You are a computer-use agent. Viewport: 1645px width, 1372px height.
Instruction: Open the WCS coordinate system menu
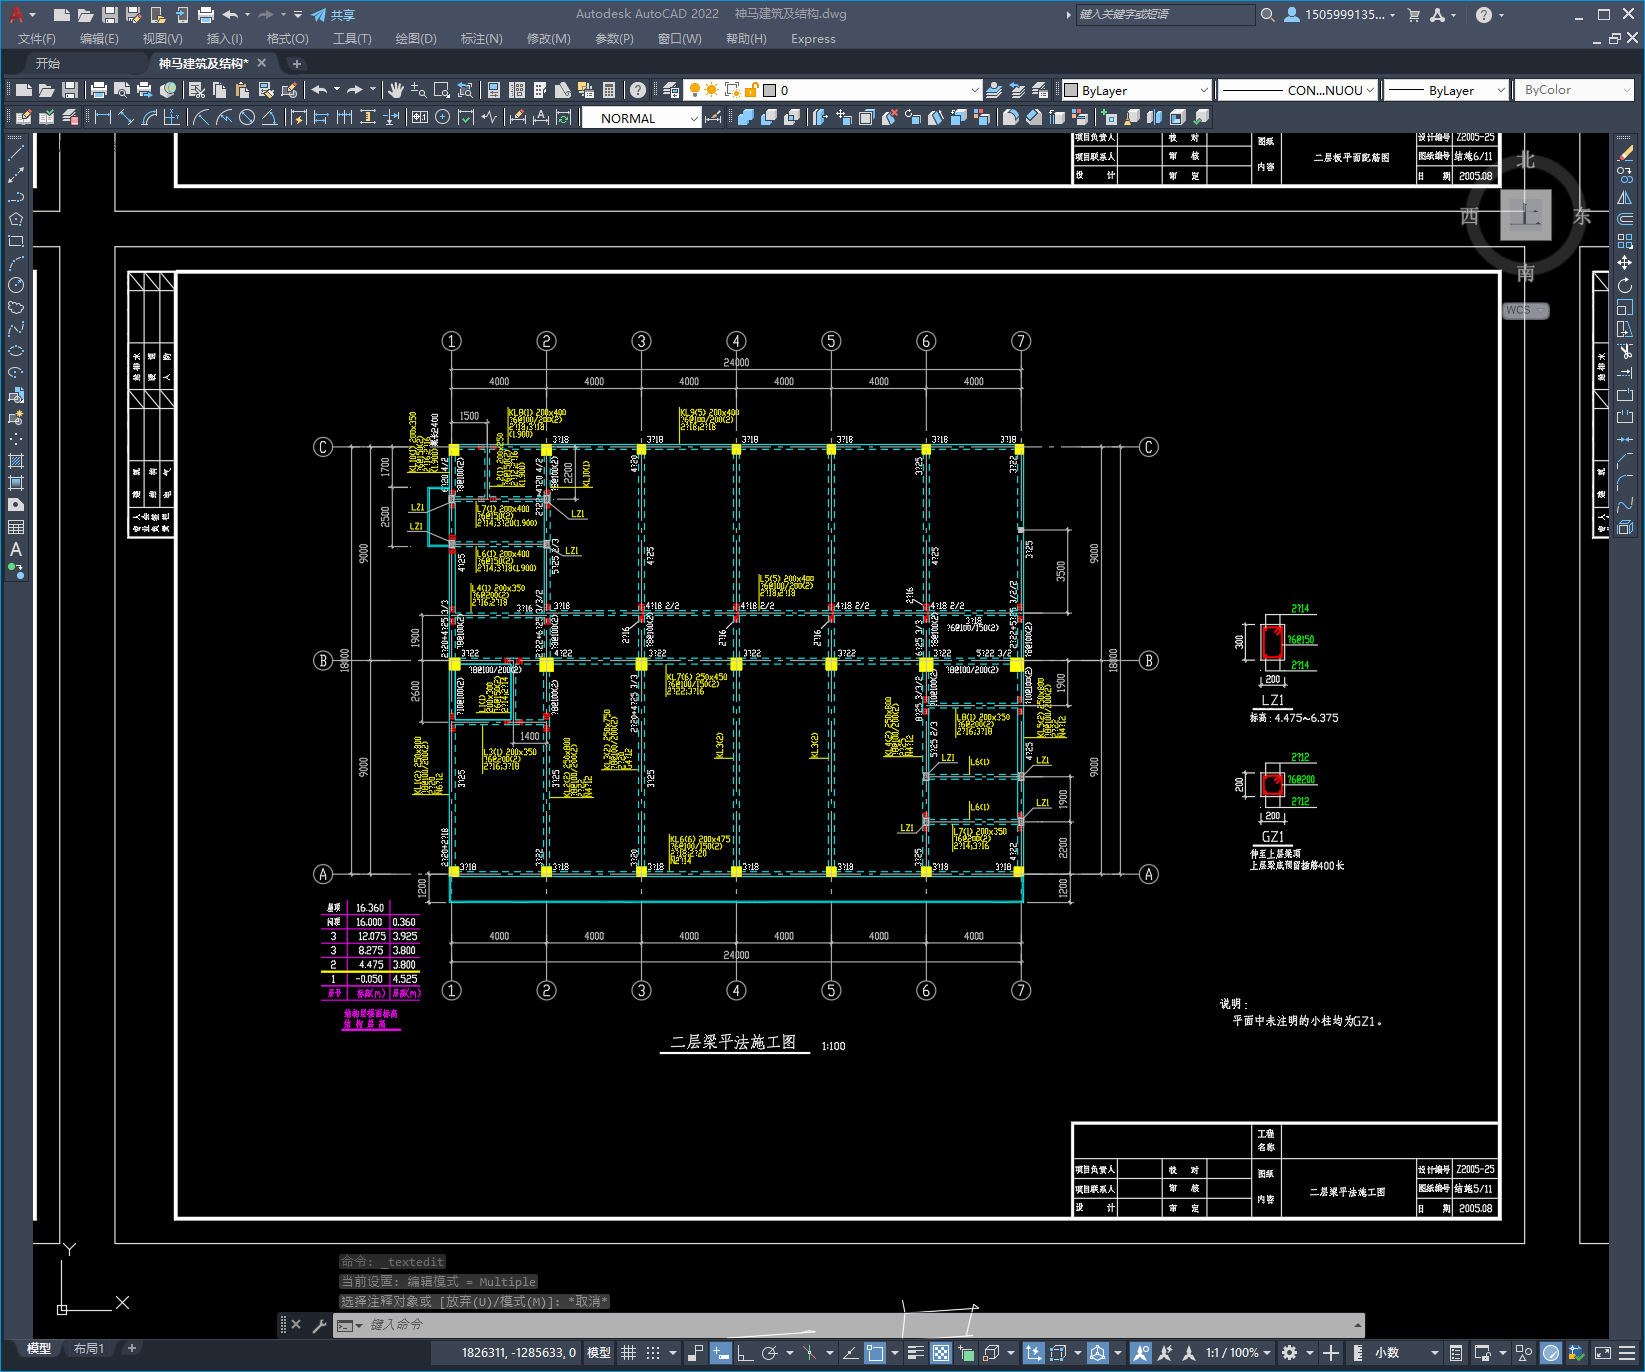(1526, 310)
